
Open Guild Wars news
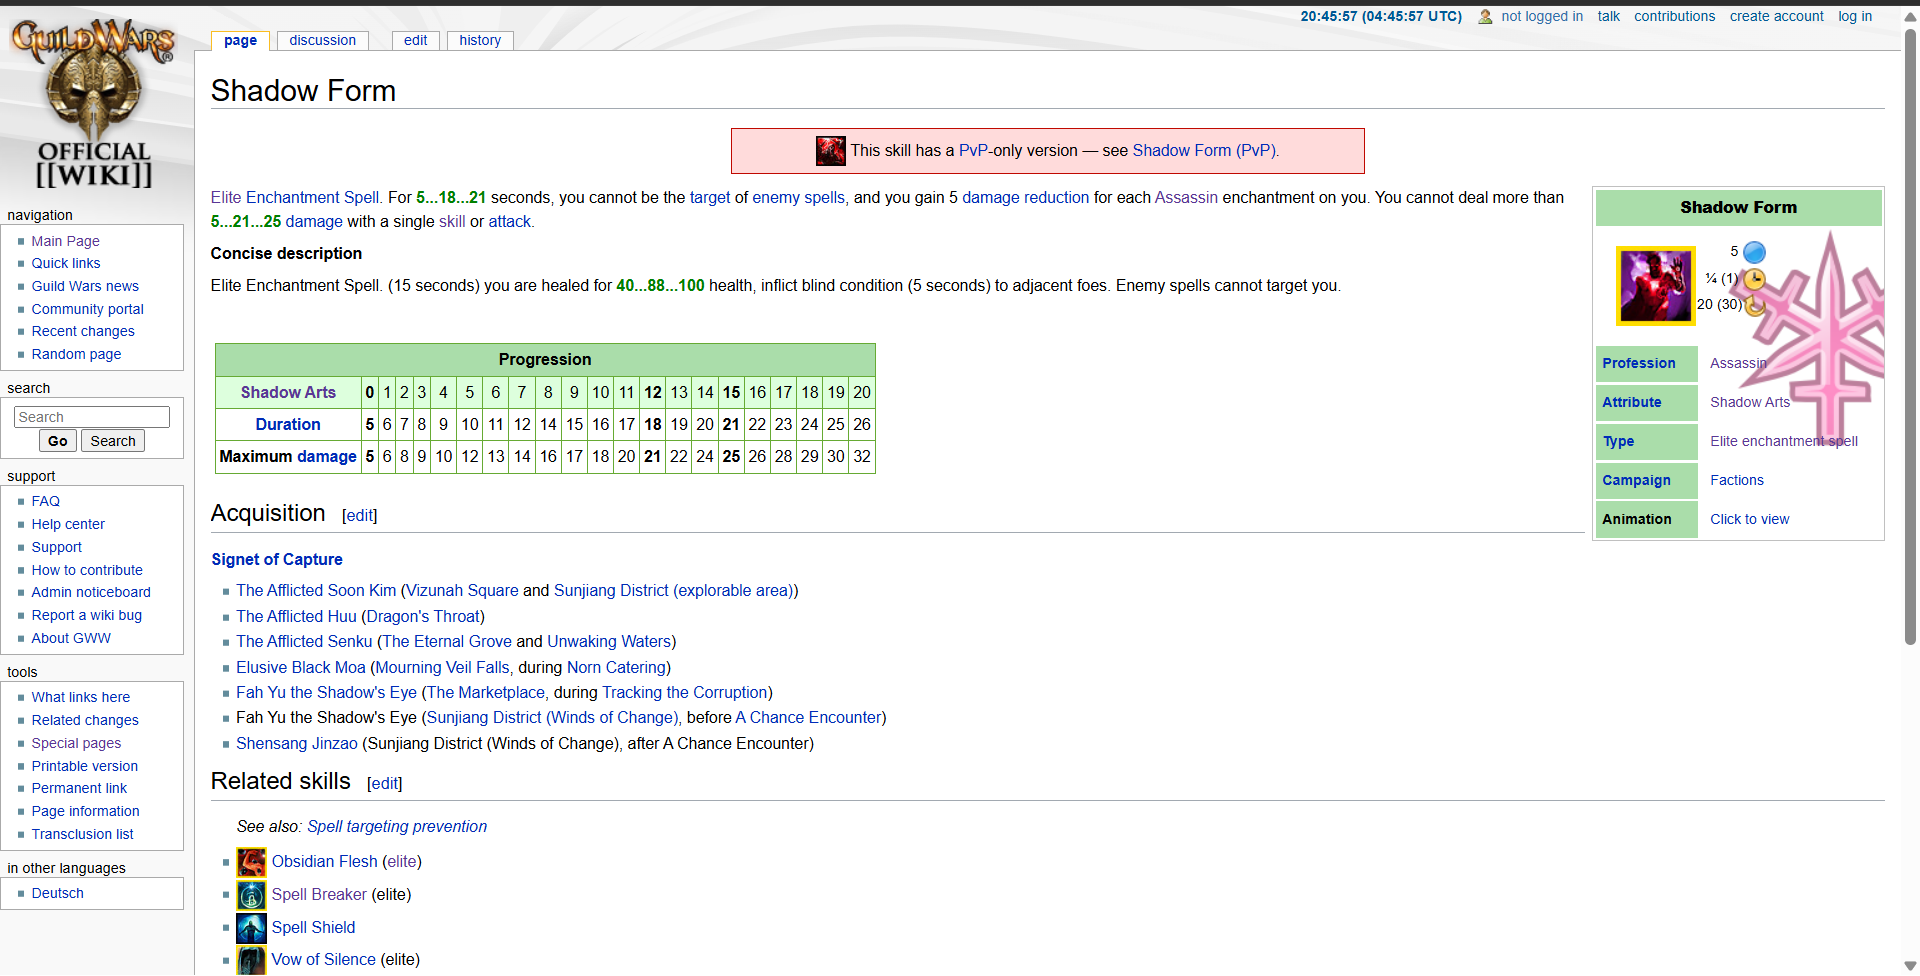pos(85,287)
